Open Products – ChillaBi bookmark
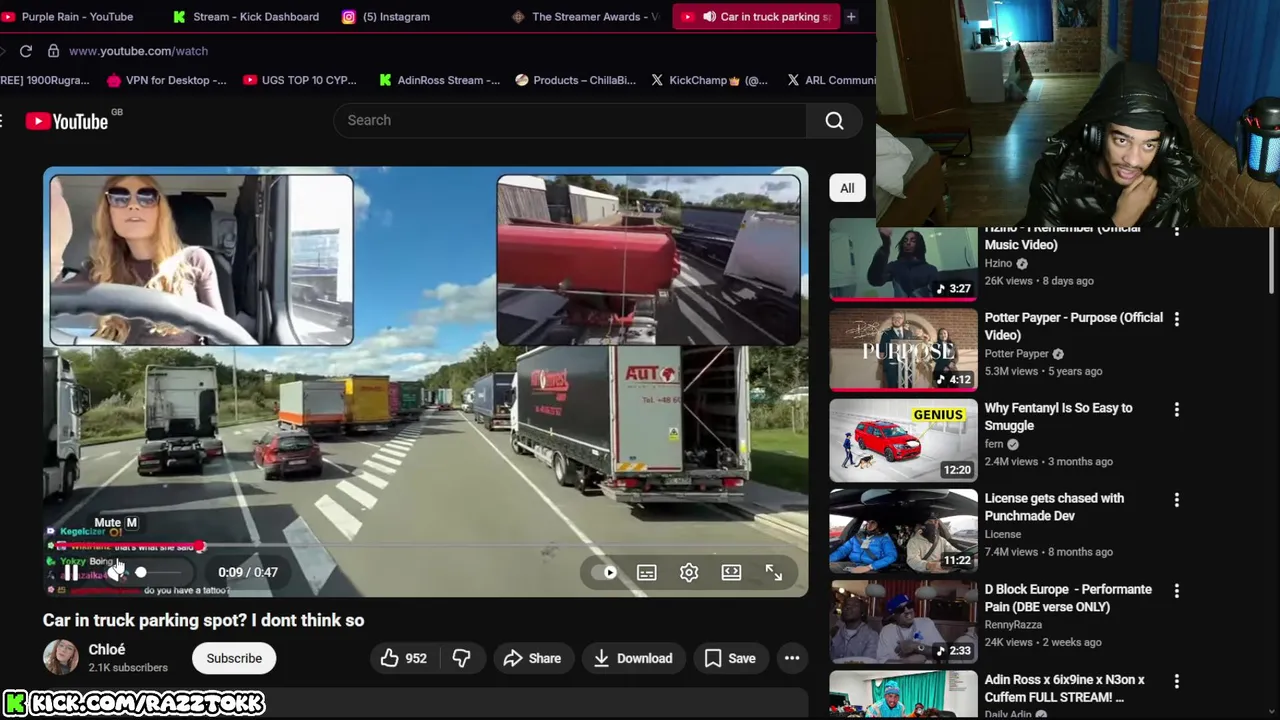 pyautogui.click(x=576, y=80)
